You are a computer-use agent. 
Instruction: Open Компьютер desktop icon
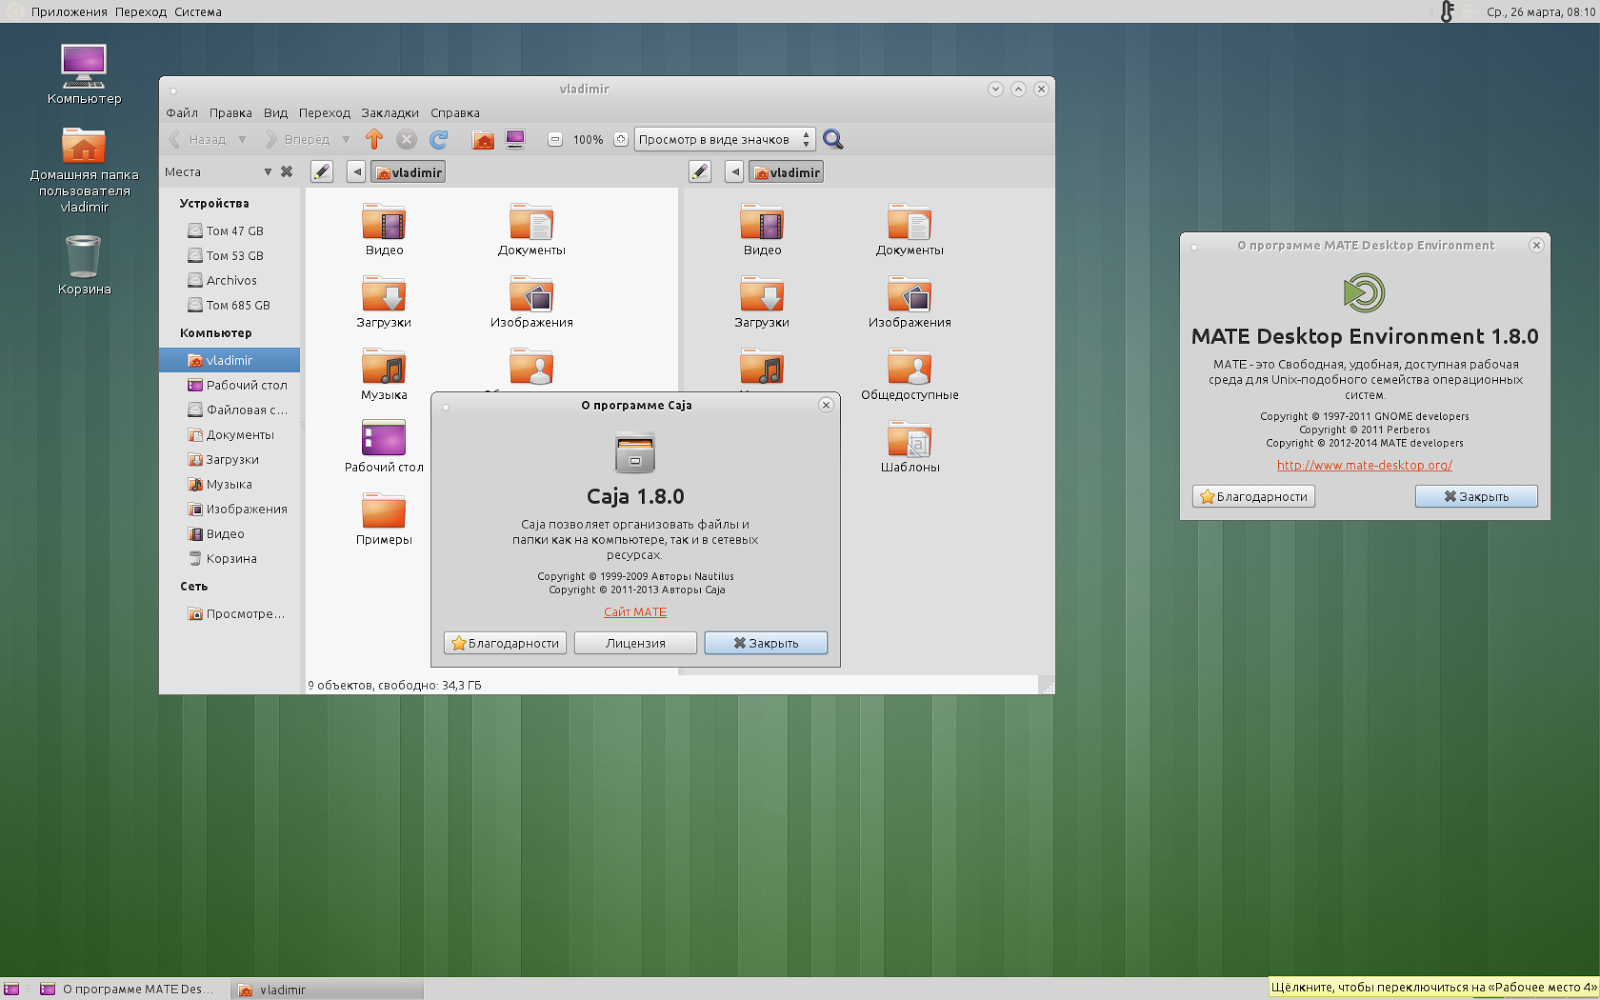tap(84, 74)
